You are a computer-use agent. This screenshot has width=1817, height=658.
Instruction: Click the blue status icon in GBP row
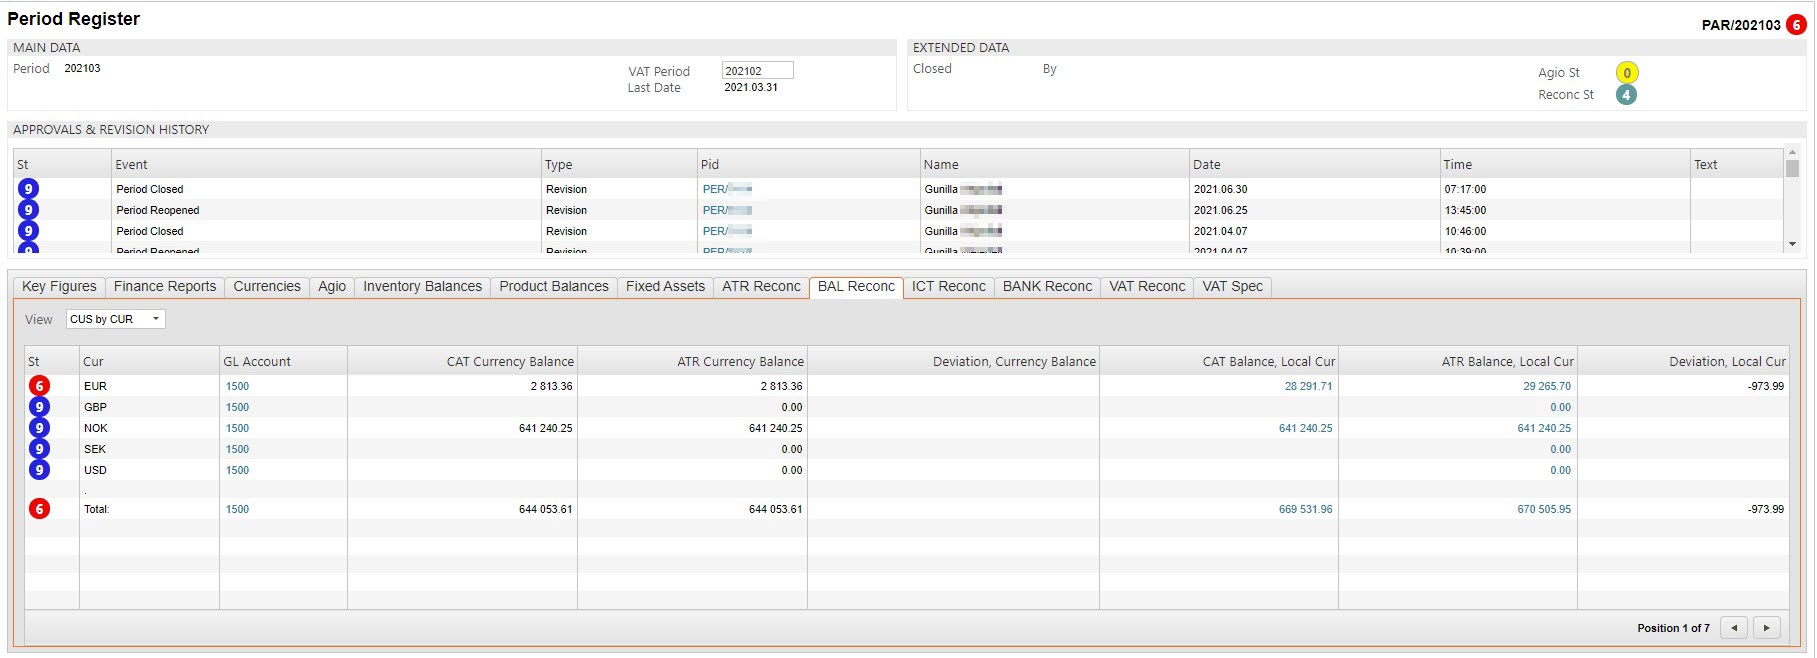click(39, 407)
